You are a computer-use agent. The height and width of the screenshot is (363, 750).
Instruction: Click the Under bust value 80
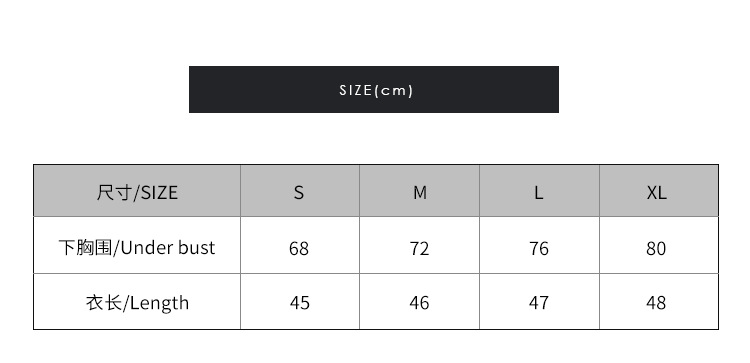656,249
